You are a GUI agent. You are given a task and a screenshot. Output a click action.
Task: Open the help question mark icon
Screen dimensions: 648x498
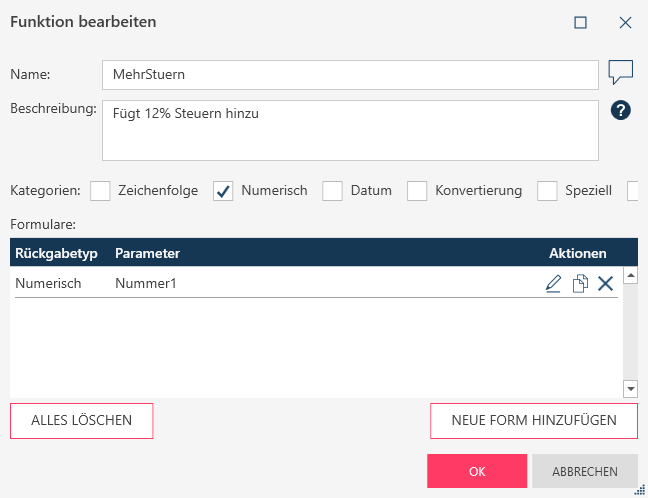pos(620,111)
